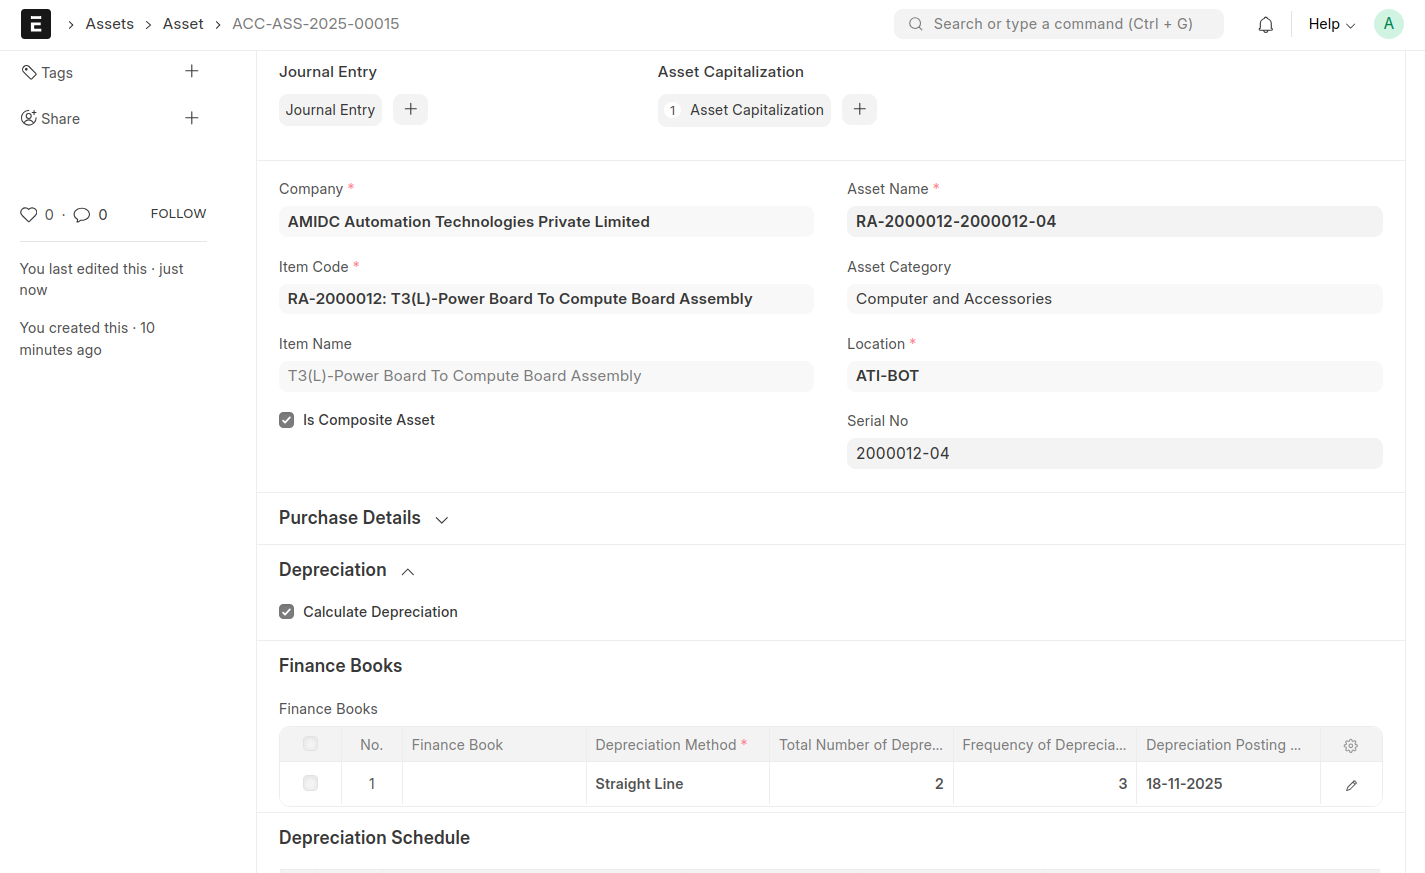The width and height of the screenshot is (1425, 873).
Task: Open Finance Books table settings gear
Action: [x=1350, y=746]
